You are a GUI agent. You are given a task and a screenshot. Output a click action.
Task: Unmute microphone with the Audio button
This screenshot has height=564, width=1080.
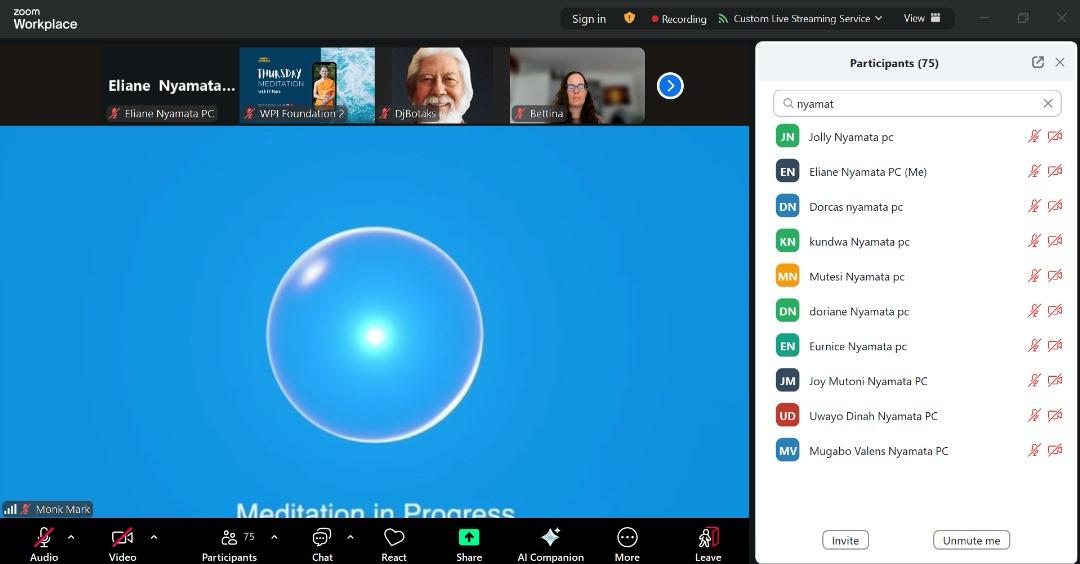(x=44, y=538)
